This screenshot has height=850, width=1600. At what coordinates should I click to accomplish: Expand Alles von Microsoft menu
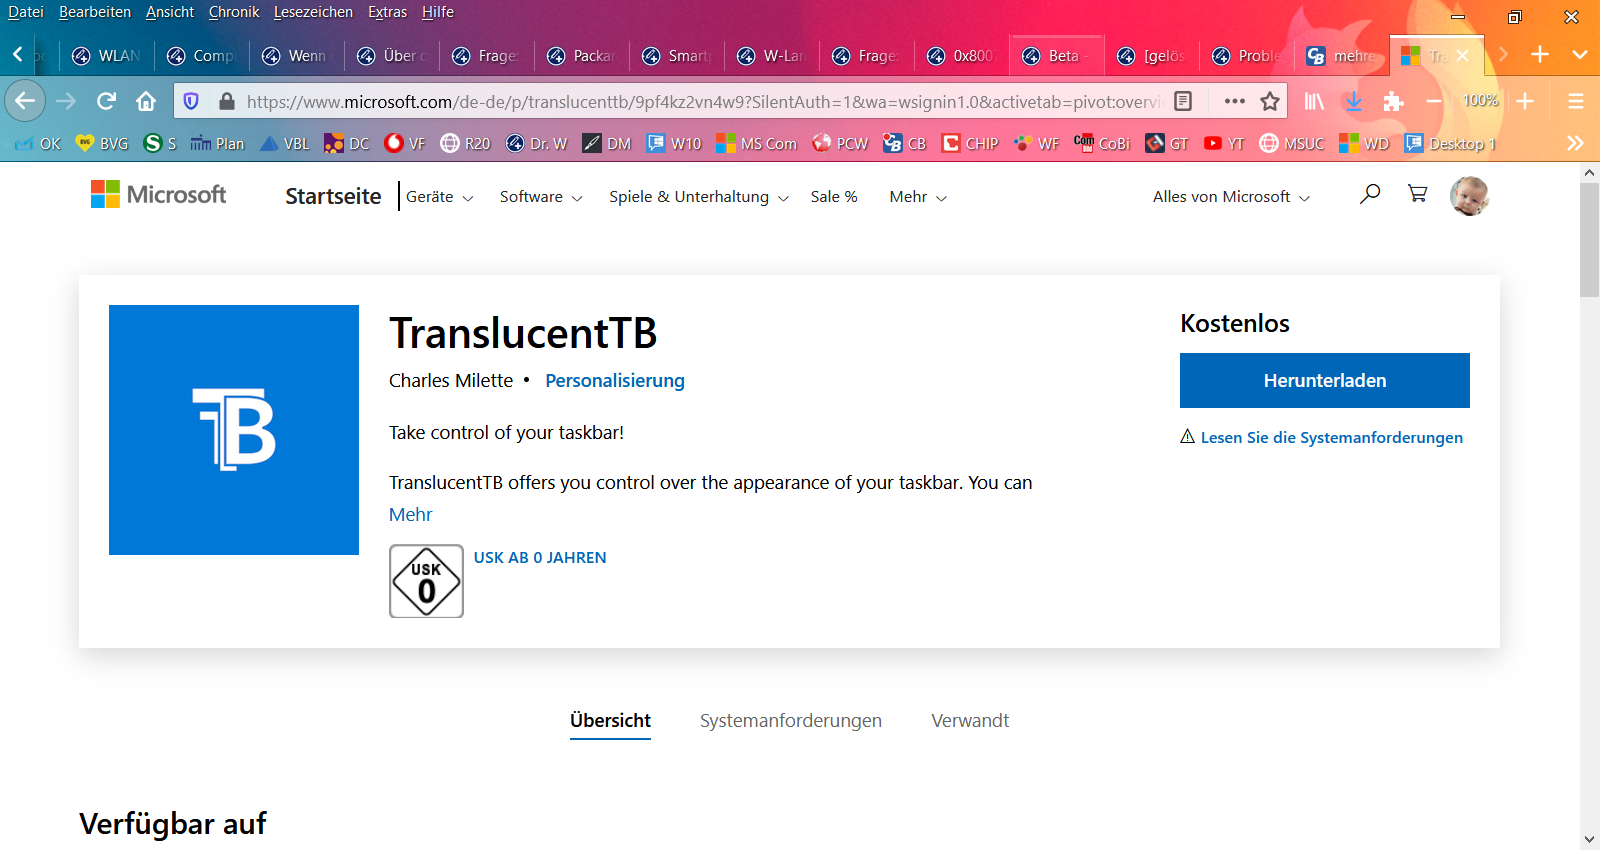pos(1231,197)
